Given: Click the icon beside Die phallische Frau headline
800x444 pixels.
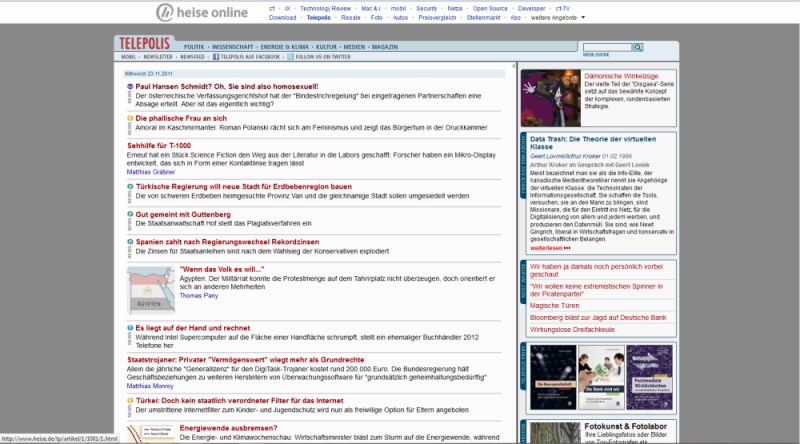Looking at the screenshot, I should click(130, 118).
